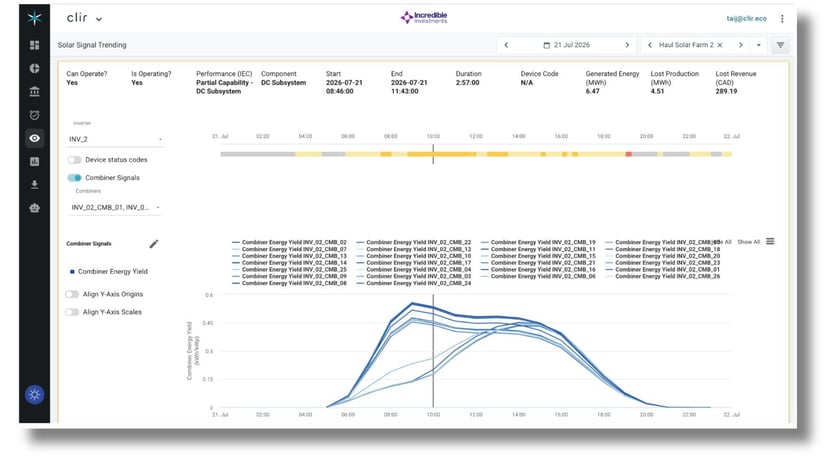Open the three-dot menu beside user email
The height and width of the screenshot is (459, 840).
pyautogui.click(x=782, y=19)
